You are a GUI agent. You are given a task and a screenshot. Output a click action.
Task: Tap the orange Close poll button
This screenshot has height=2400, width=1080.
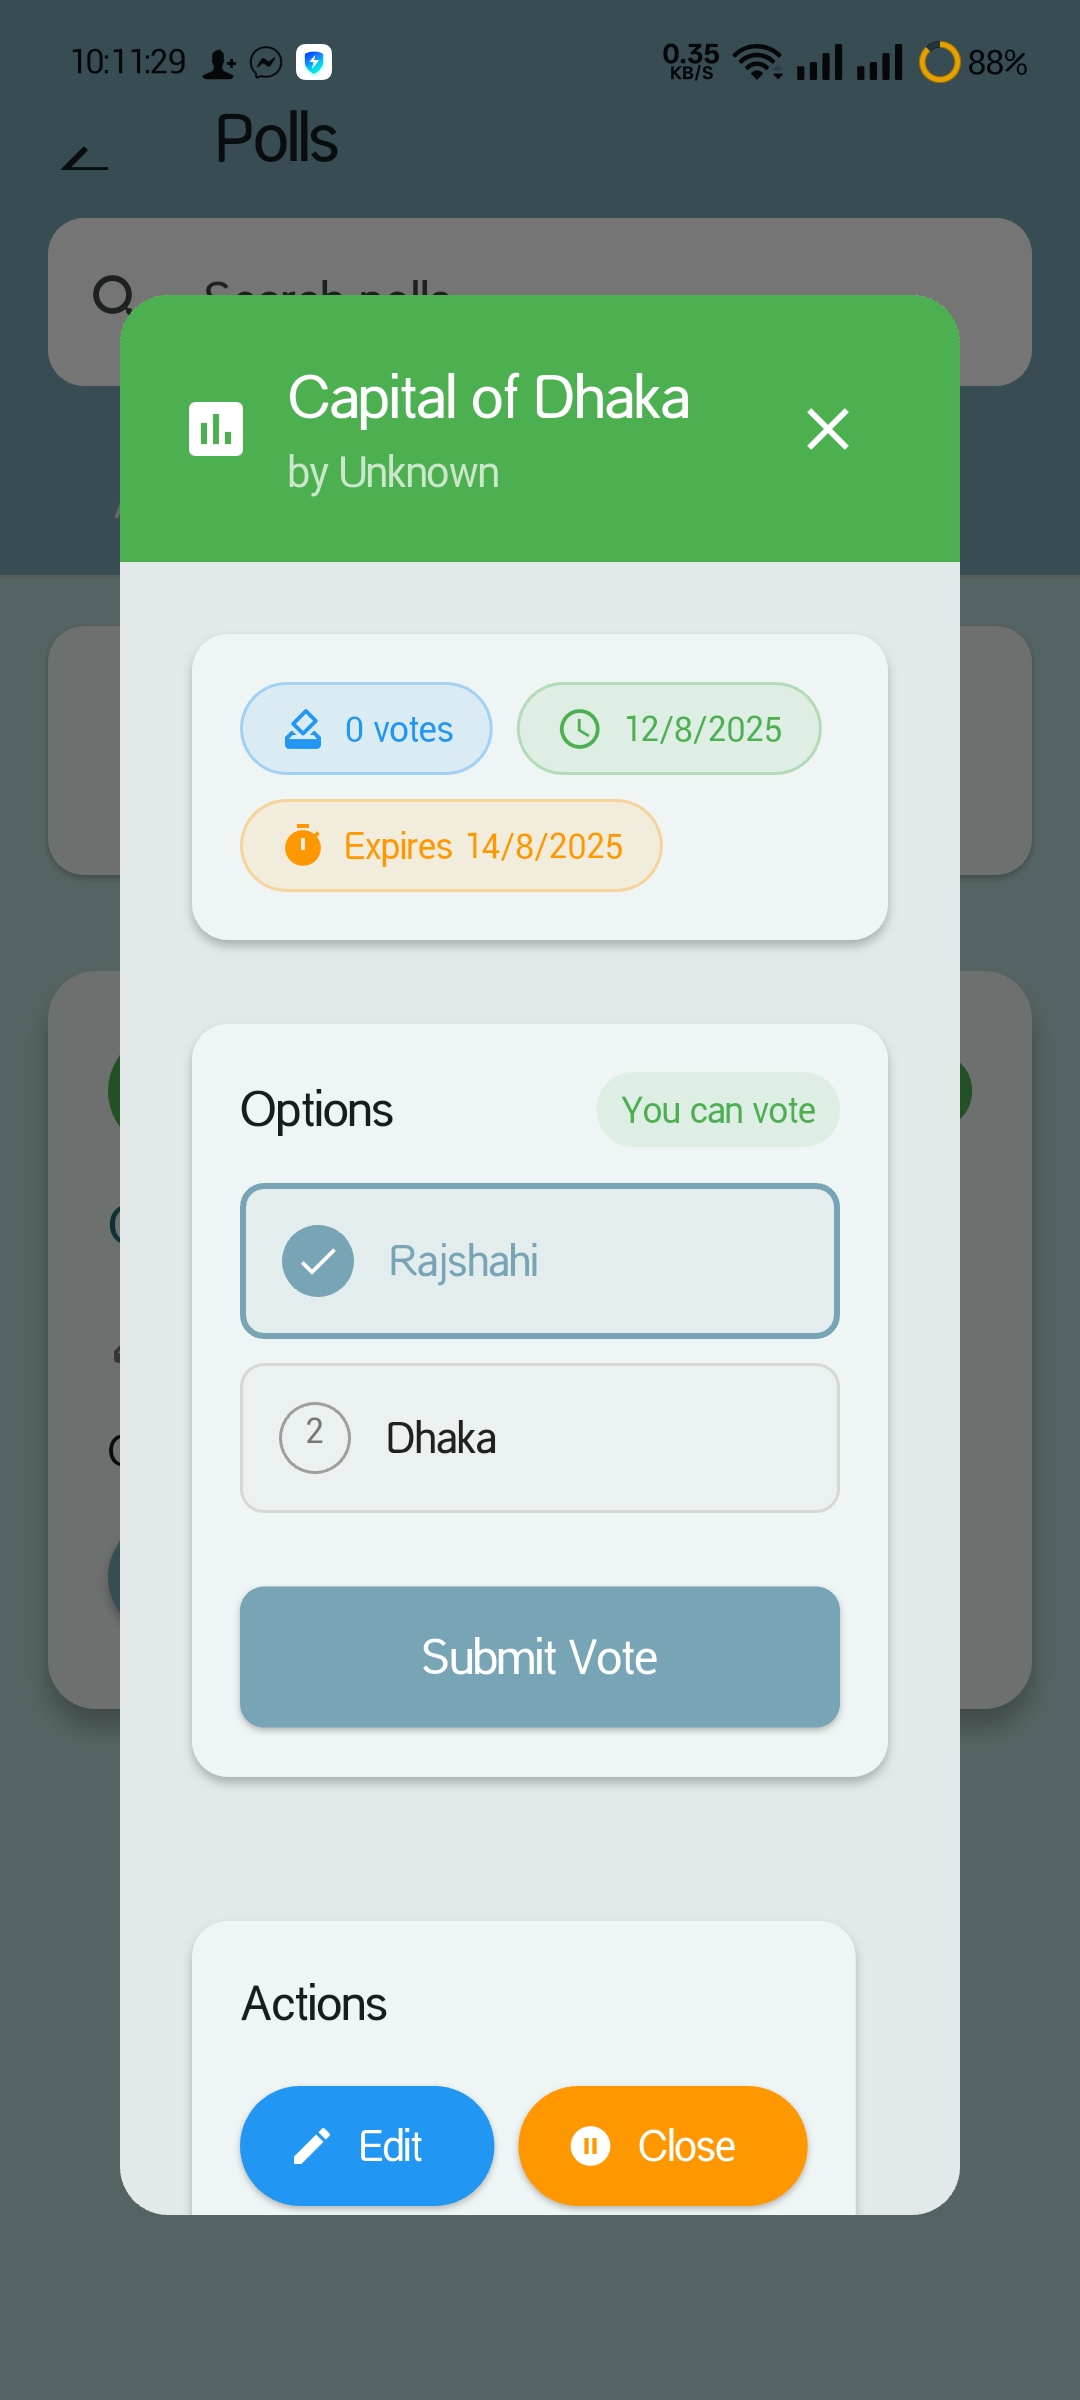pyautogui.click(x=663, y=2146)
